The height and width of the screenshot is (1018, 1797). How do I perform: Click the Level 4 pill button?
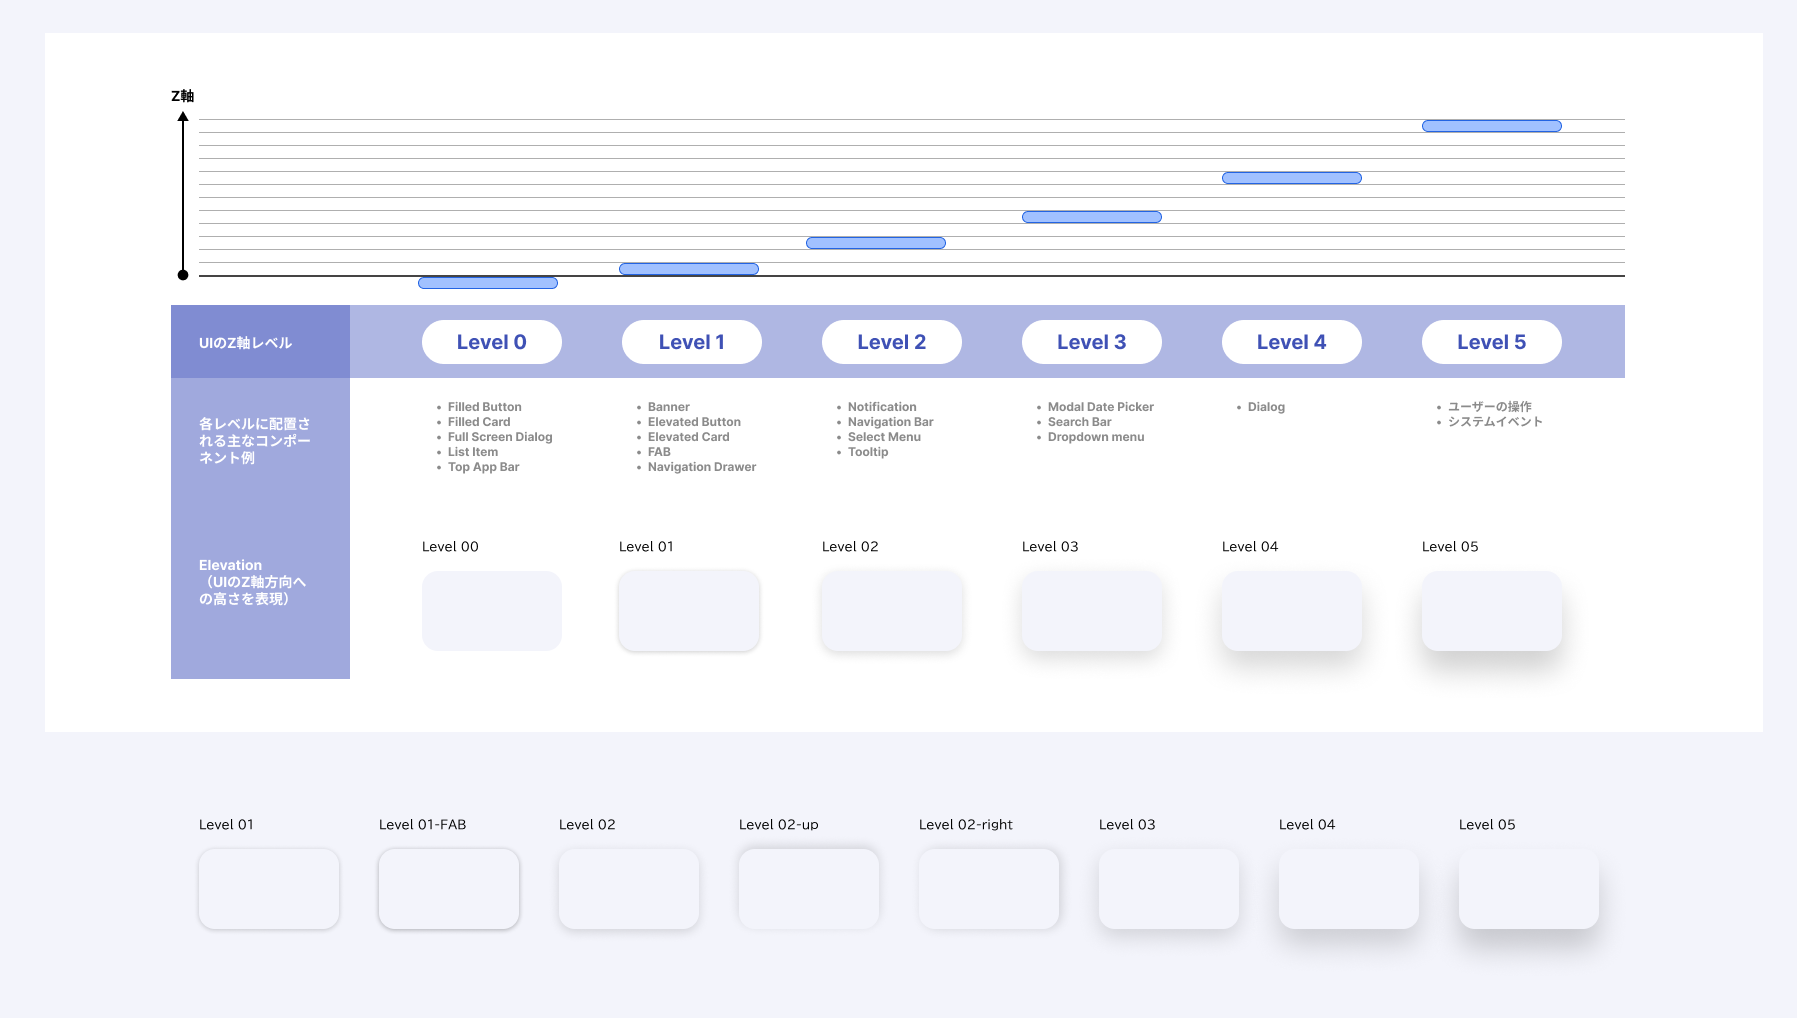click(1291, 342)
